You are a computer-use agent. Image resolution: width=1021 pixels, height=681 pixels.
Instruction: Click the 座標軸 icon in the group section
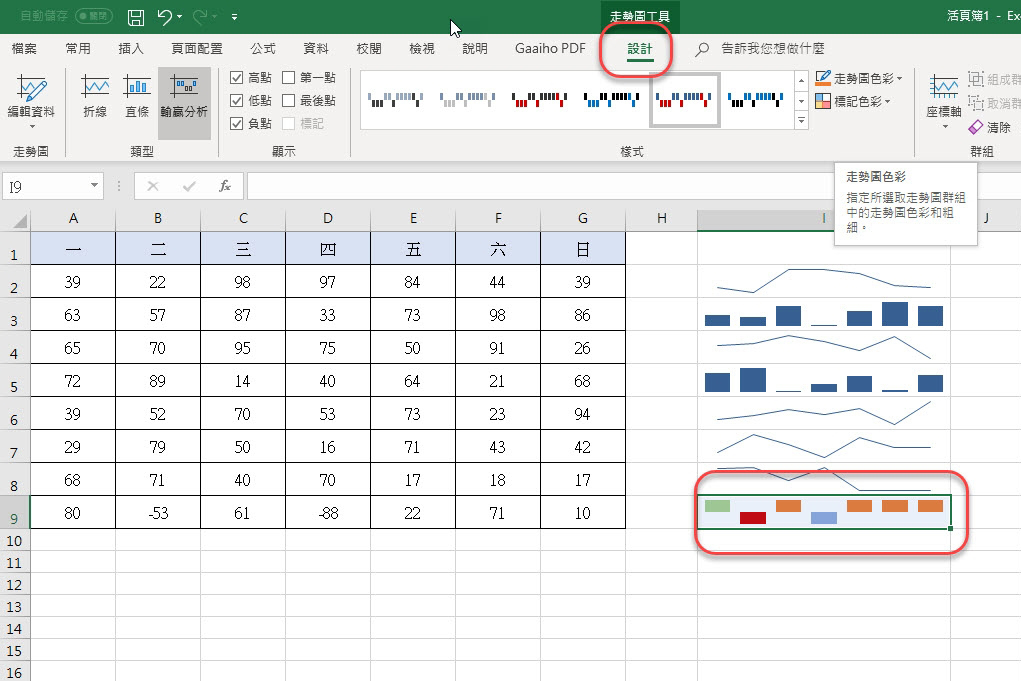click(944, 100)
